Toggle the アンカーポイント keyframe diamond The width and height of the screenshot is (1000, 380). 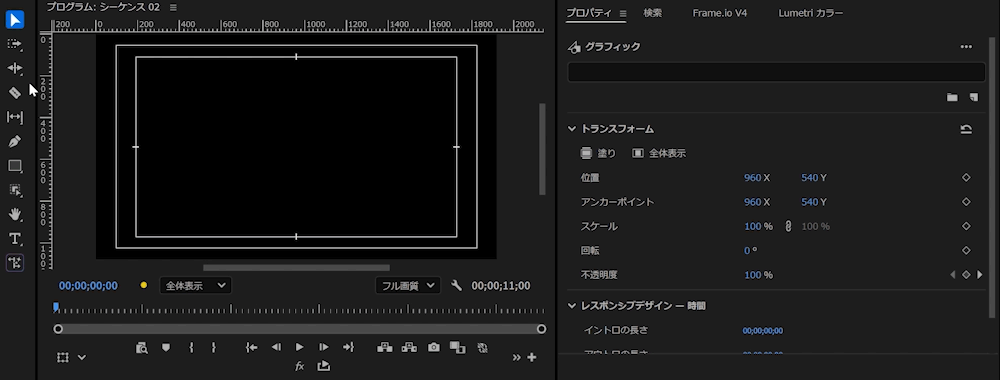click(x=966, y=202)
